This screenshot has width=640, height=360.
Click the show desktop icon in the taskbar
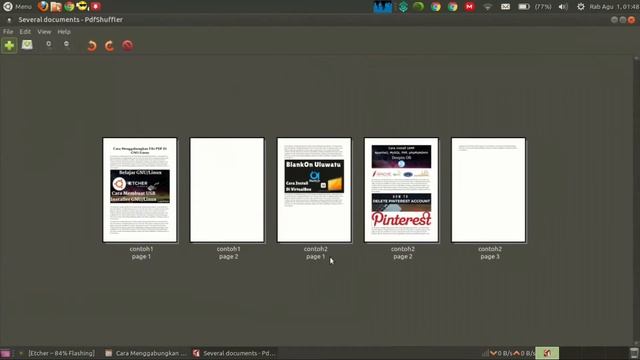5,353
